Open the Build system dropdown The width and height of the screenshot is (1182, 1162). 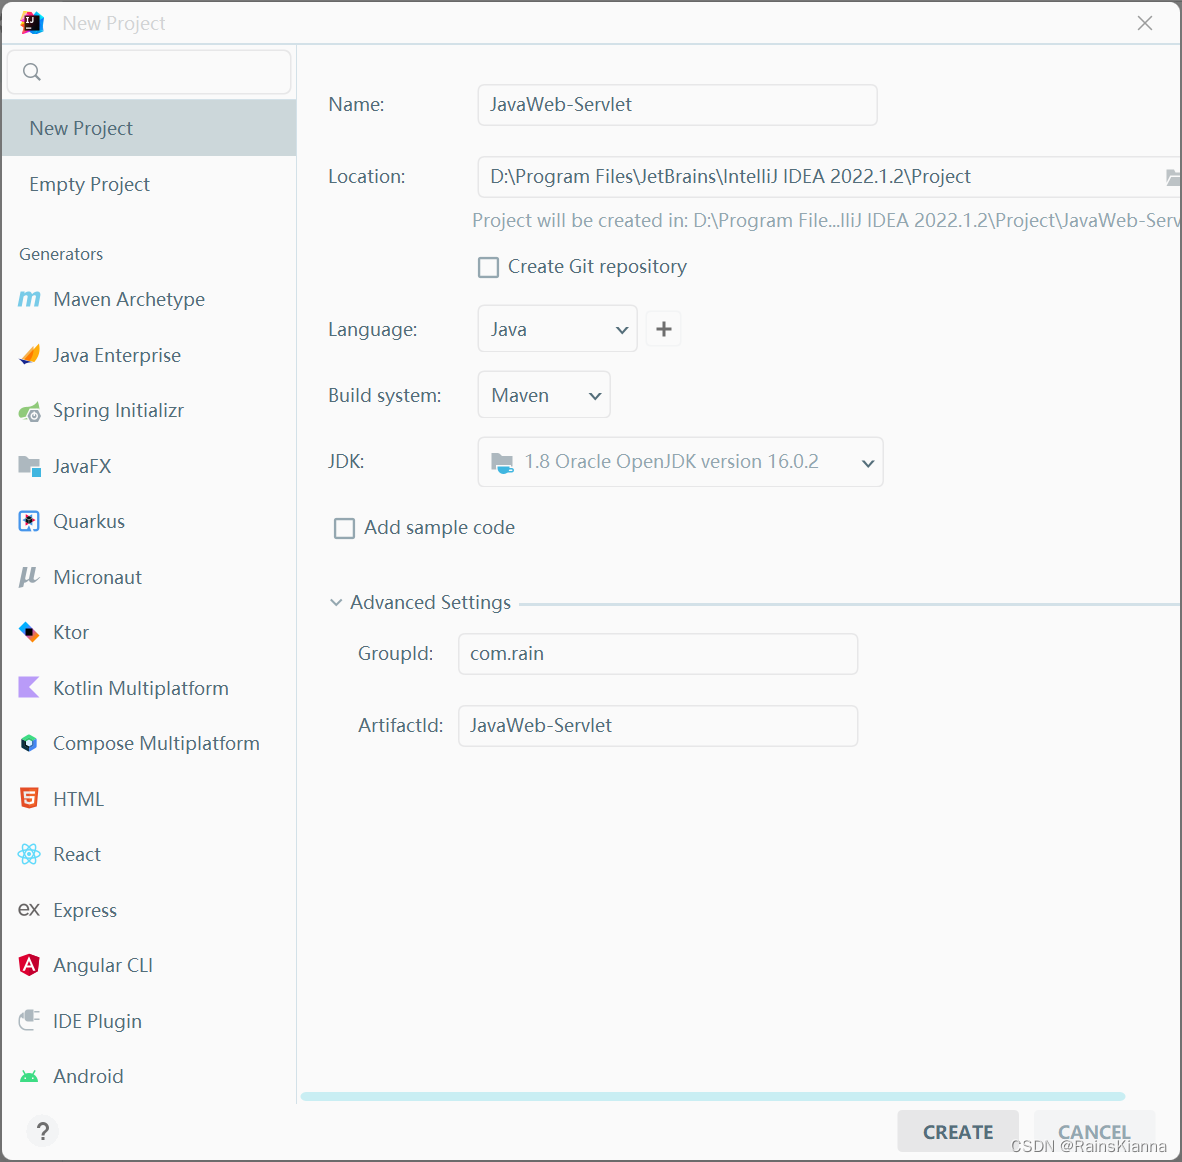pos(544,394)
